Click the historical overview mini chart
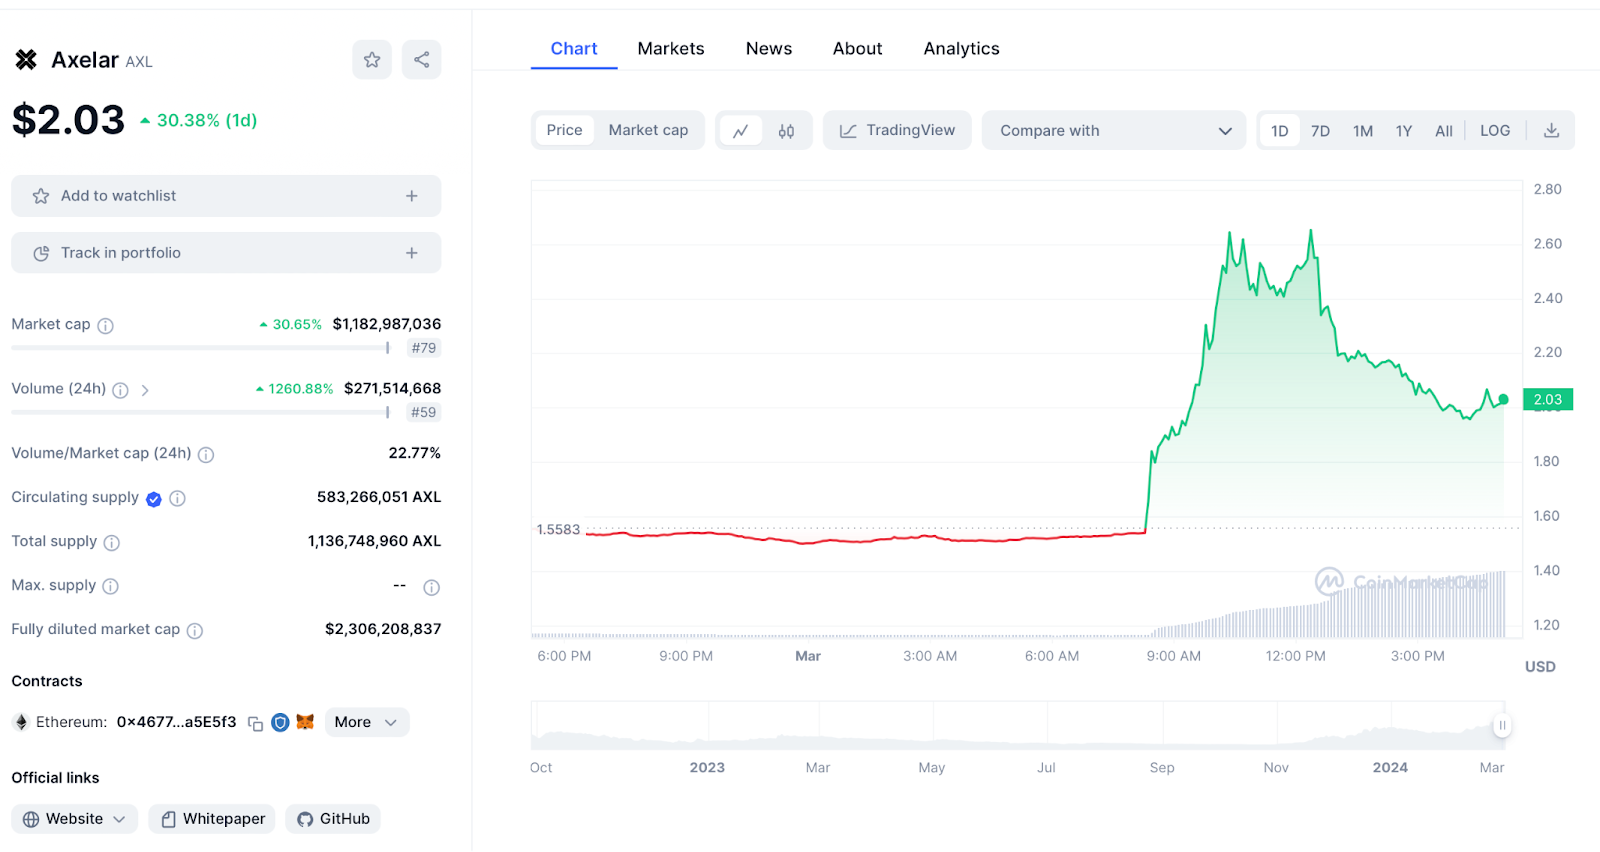Screen dimensions: 1600x852 click(1017, 726)
